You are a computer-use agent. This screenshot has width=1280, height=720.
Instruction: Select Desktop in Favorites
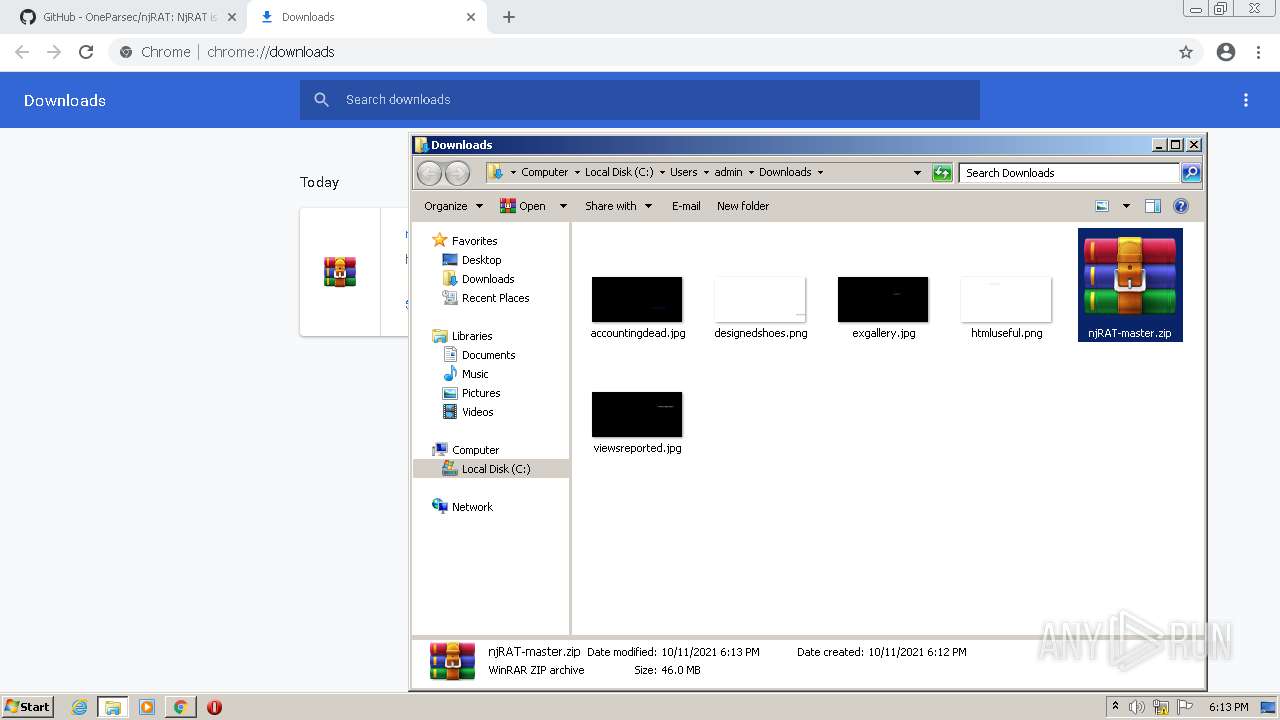pyautogui.click(x=481, y=260)
